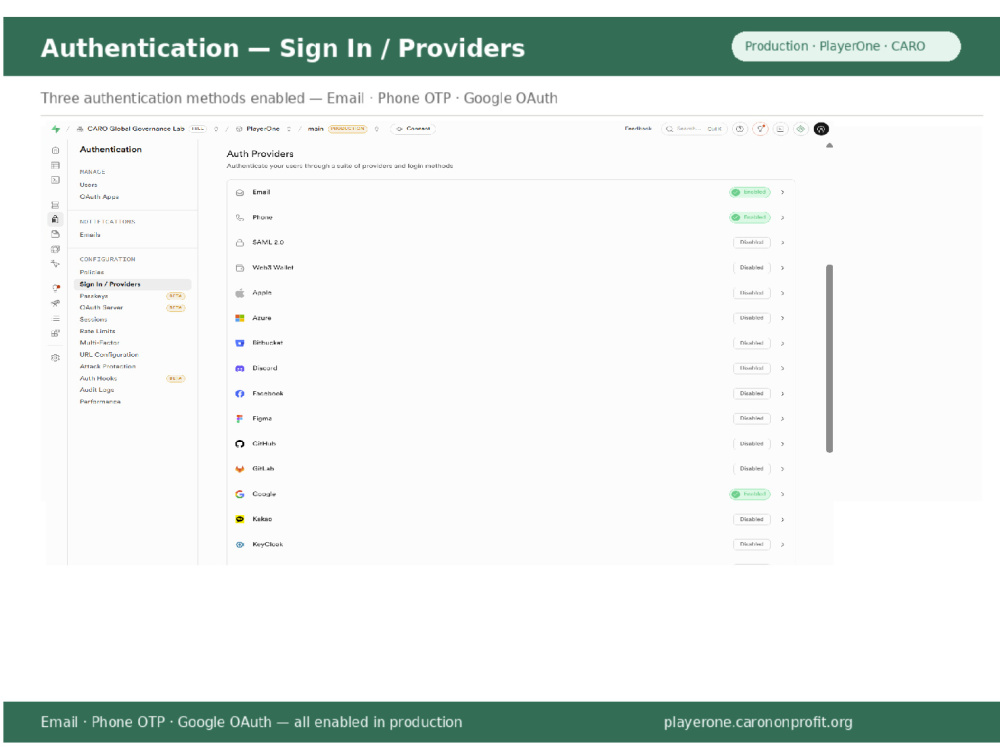This screenshot has width=1000, height=750.
Task: Click the Google logo icon
Action: pyautogui.click(x=240, y=494)
